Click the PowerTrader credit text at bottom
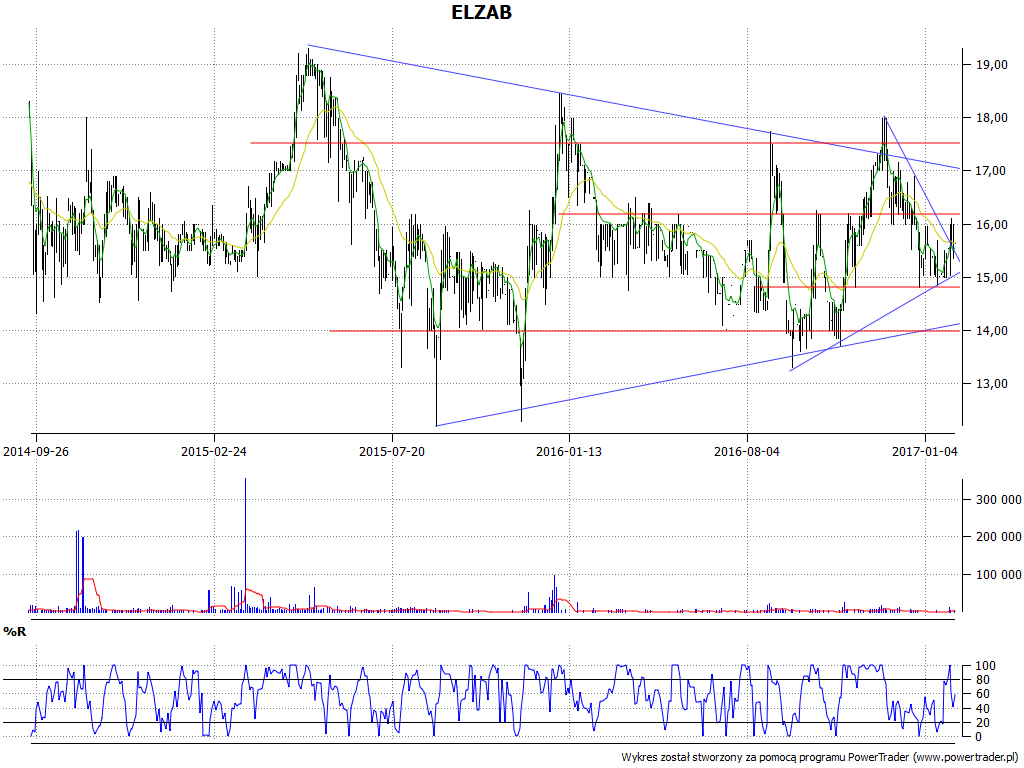This screenshot has width=1024, height=768. coord(821,758)
